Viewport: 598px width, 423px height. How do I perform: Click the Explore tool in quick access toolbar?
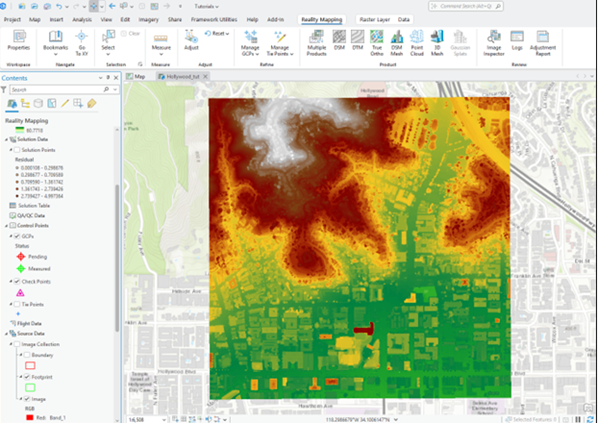click(x=94, y=6)
